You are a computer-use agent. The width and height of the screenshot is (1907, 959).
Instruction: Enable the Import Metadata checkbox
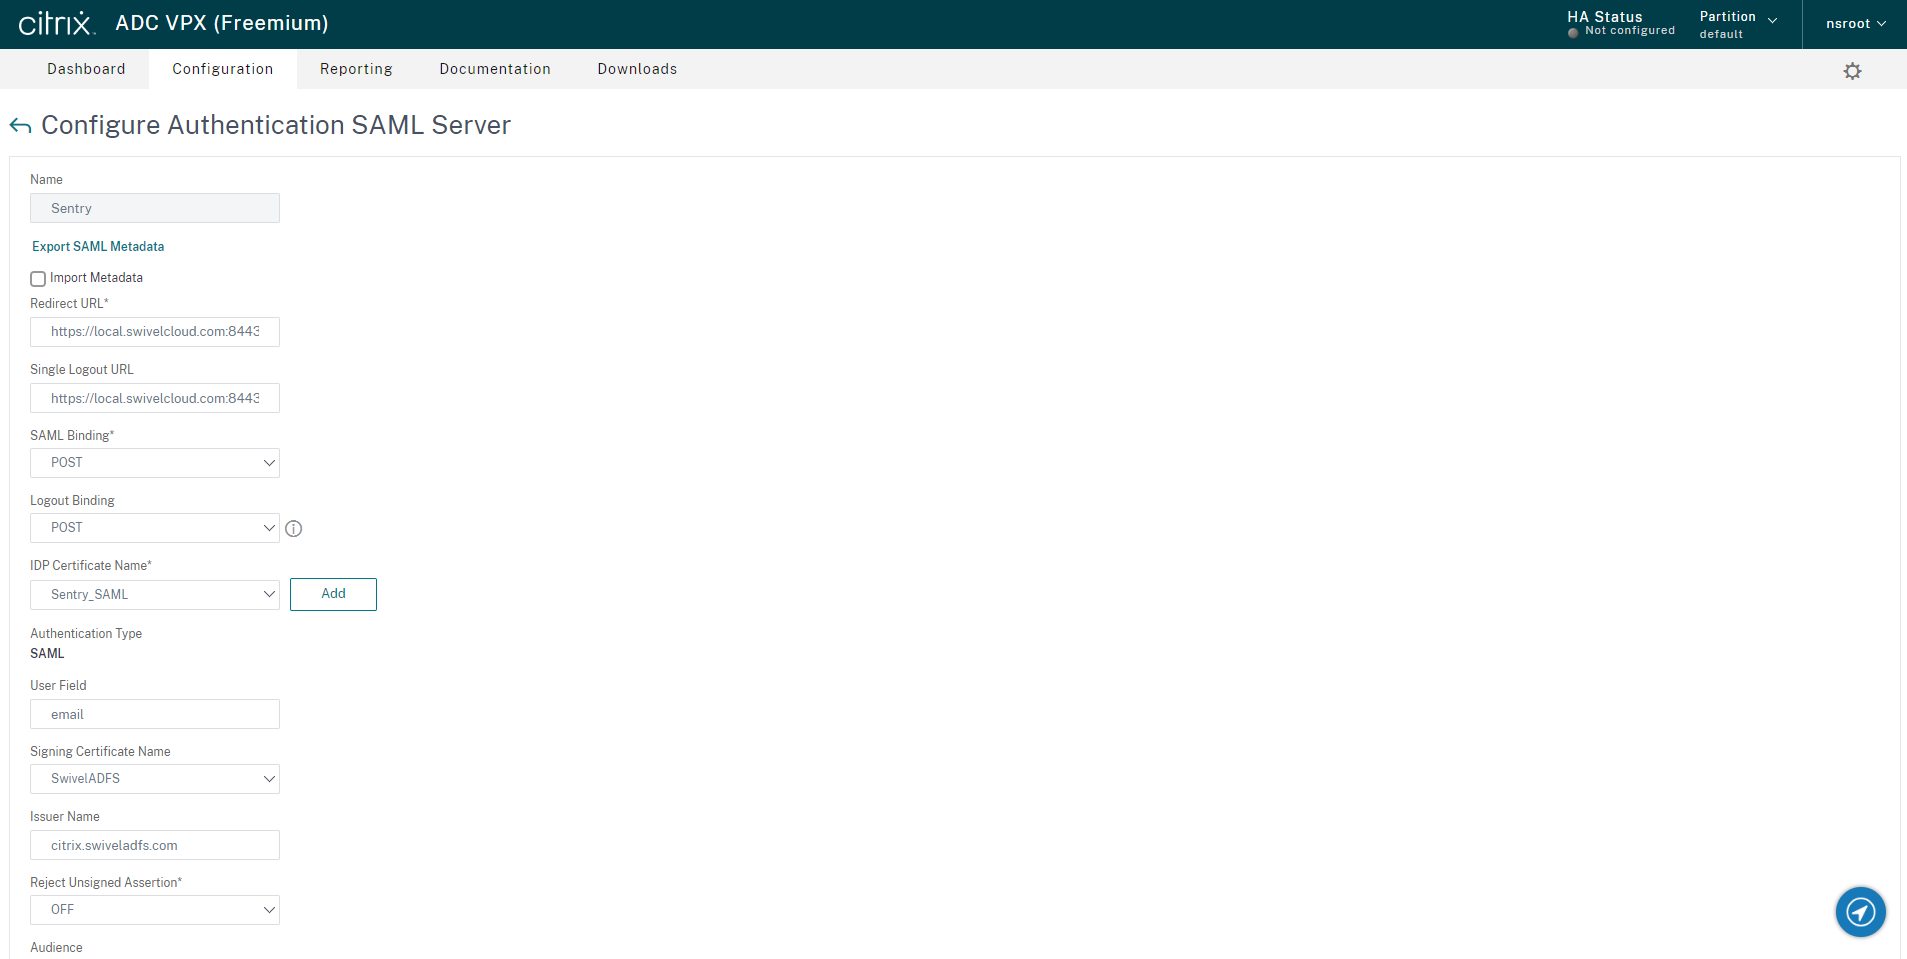click(37, 278)
